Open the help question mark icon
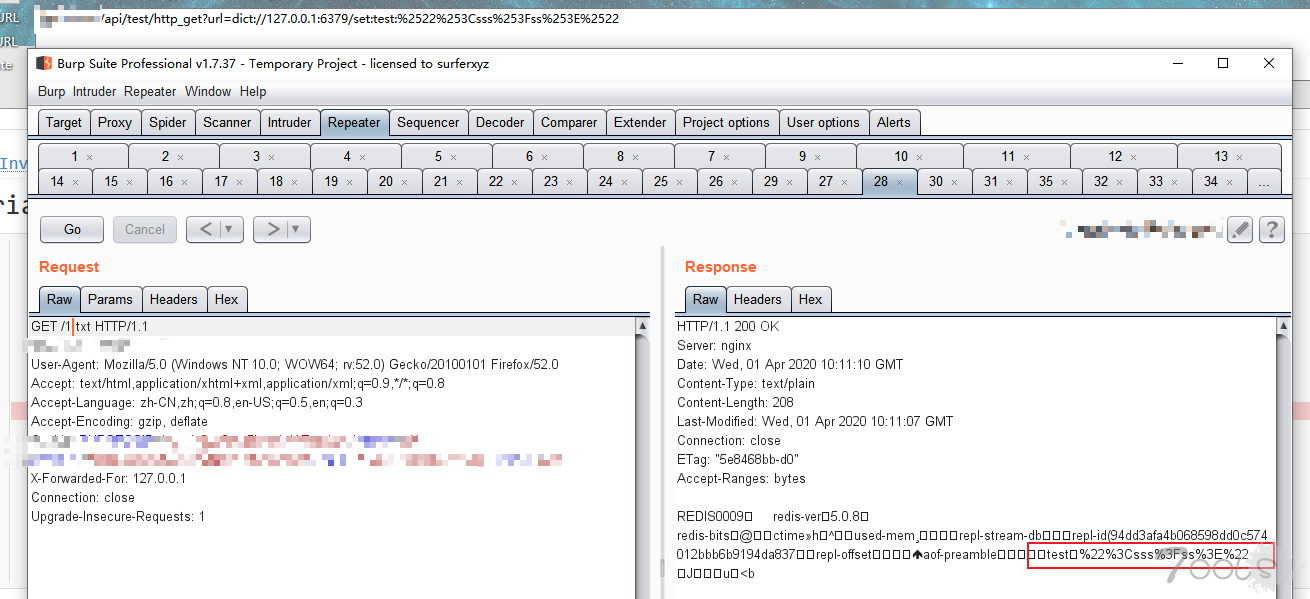The image size is (1310, 599). 1271,229
